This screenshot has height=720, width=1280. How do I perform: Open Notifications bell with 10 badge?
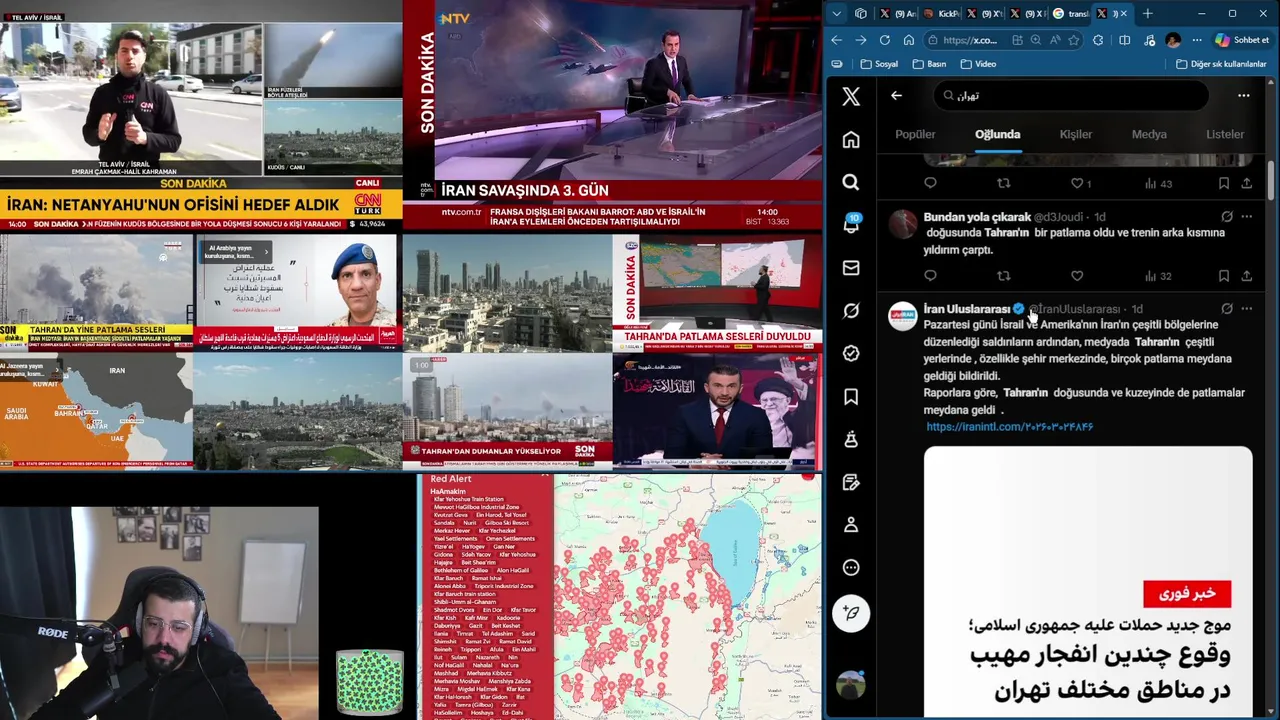tap(851, 225)
